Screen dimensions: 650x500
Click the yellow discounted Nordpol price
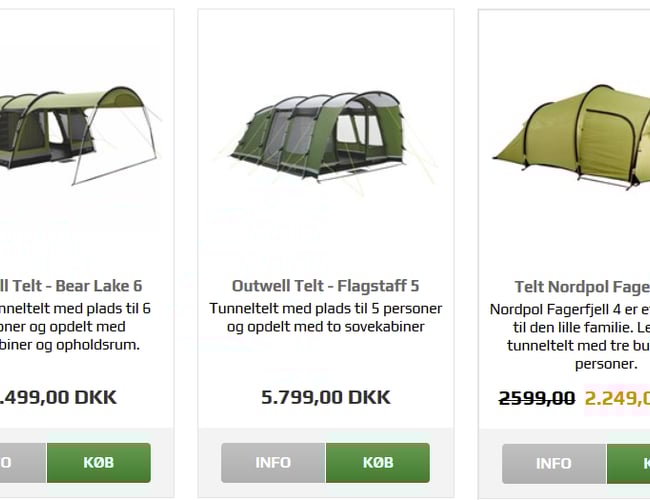[x=617, y=398]
